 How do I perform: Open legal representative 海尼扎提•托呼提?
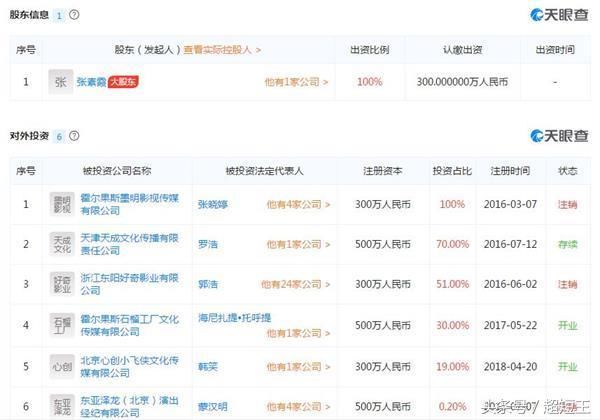pyautogui.click(x=234, y=318)
